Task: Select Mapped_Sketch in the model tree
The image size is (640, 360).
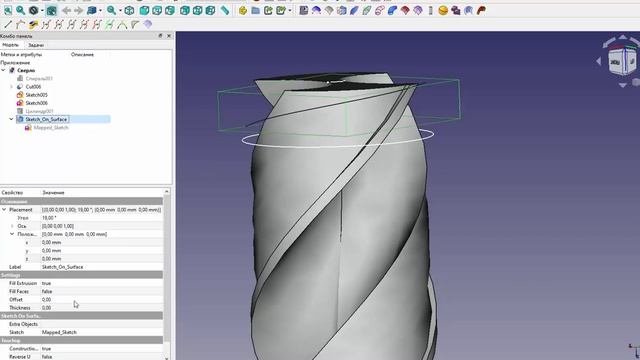Action: 51,127
